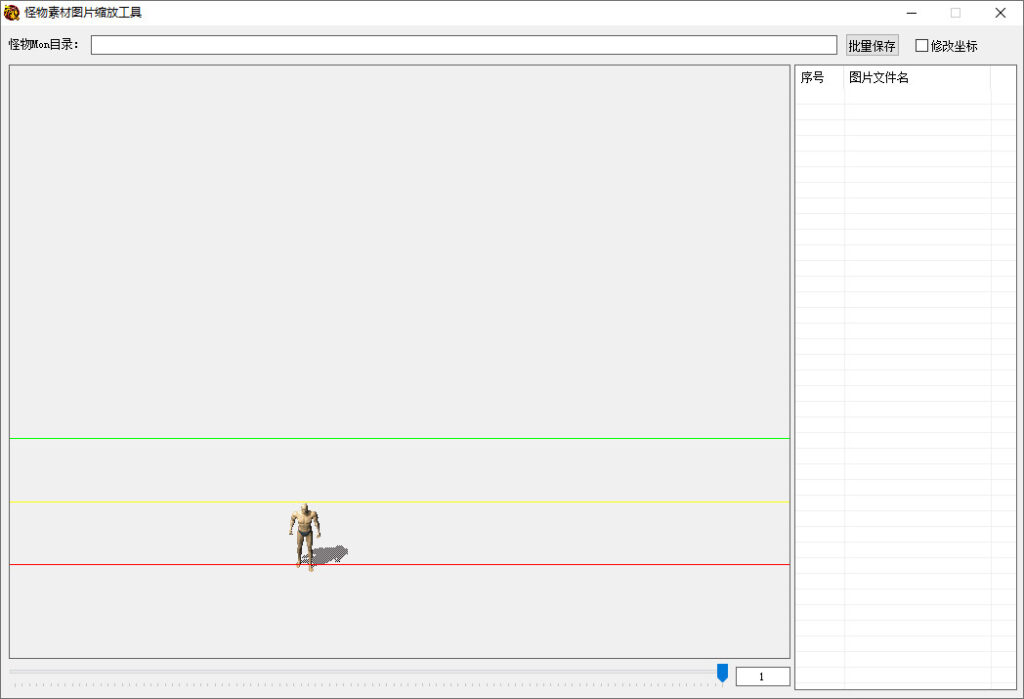
Task: Focus the scale value box showing 1
Action: [x=762, y=677]
